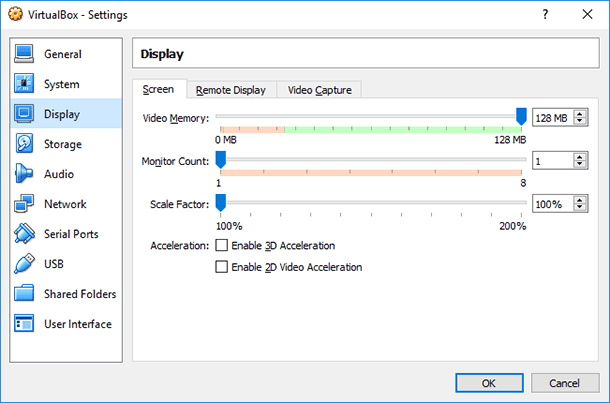Click the 200% scale maximum label
The height and width of the screenshot is (403, 610).
513,226
